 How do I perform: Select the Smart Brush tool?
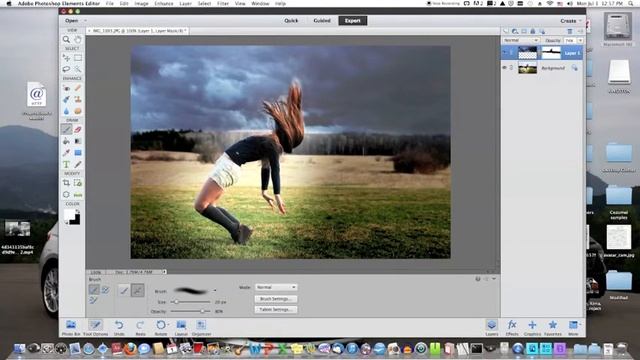[x=66, y=99]
